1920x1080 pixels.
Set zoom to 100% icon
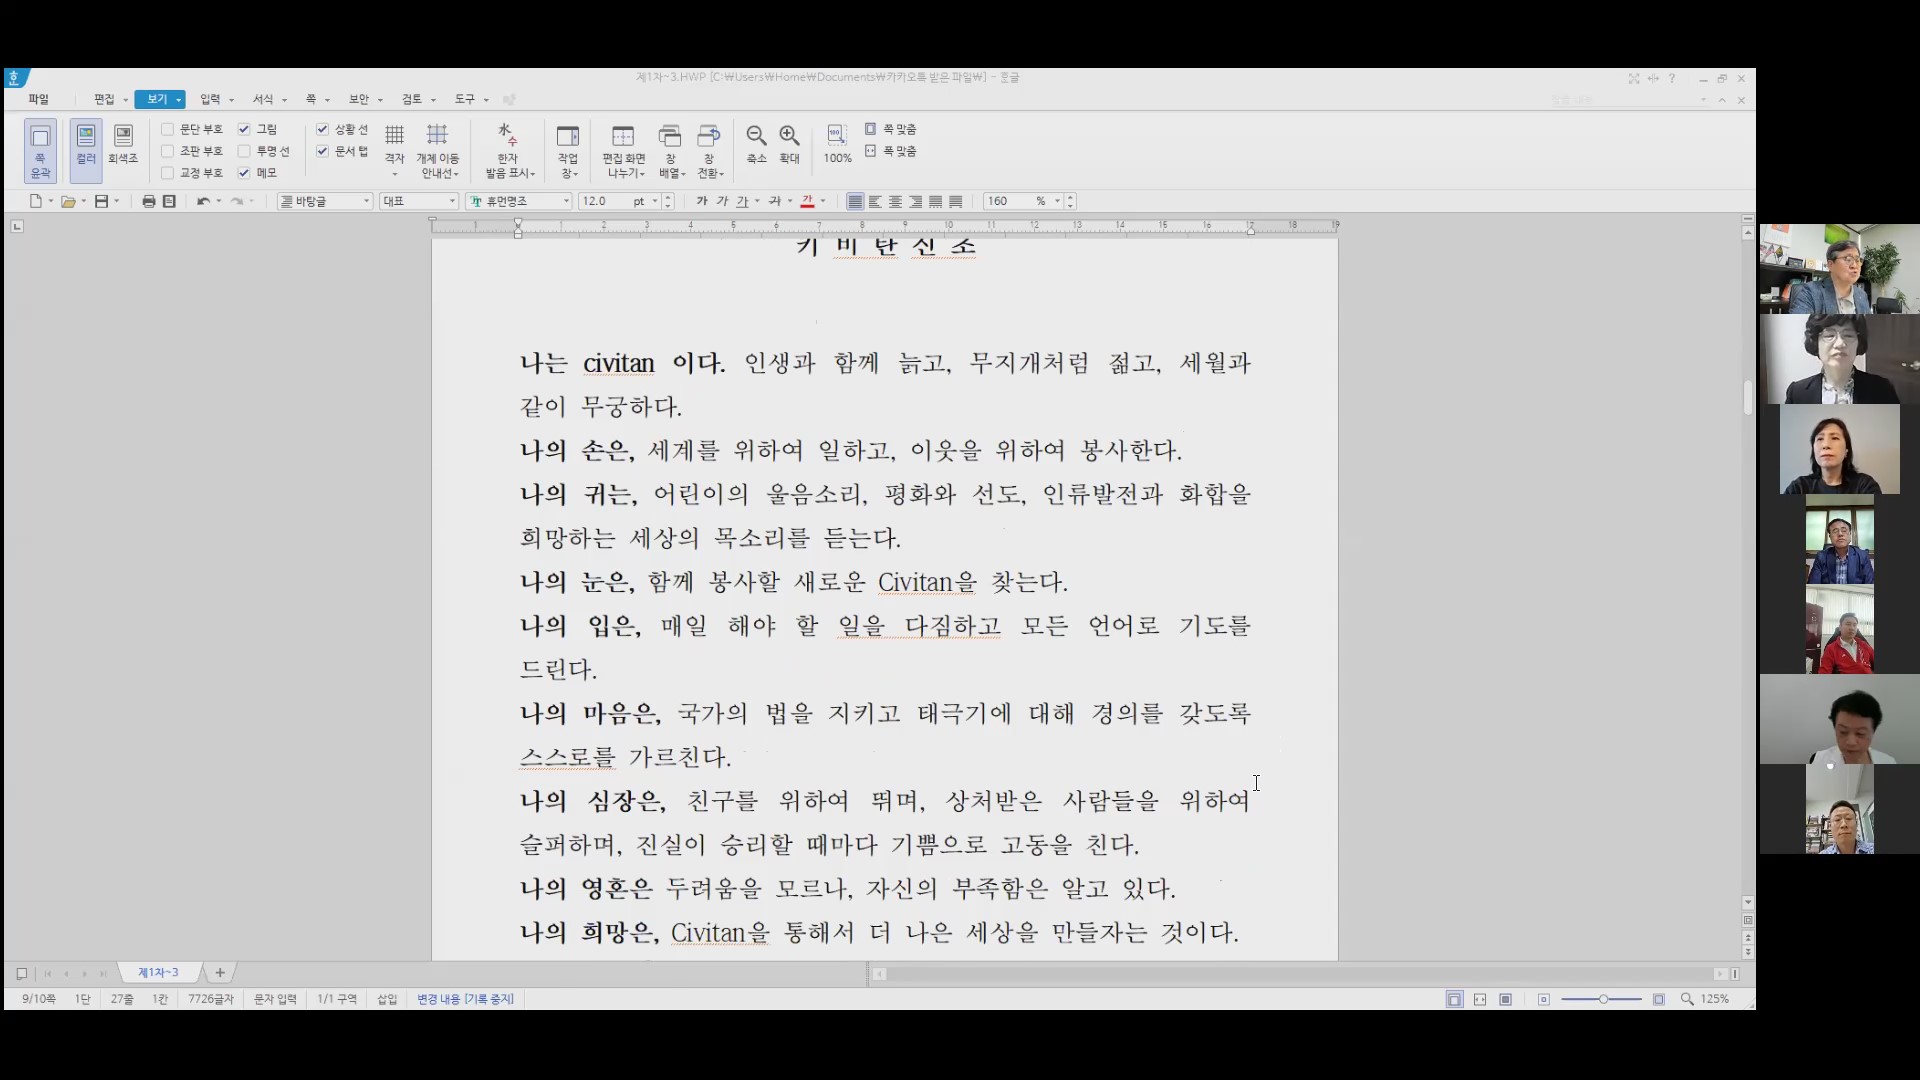pyautogui.click(x=837, y=145)
